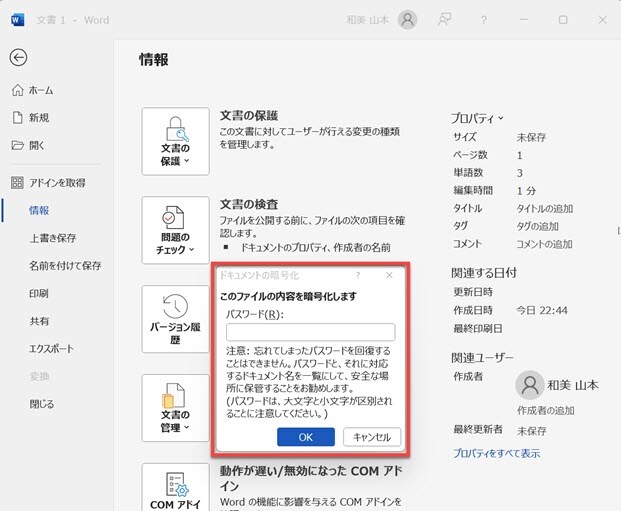Select New (新規) document option
The width and height of the screenshot is (621, 511).
coord(38,117)
